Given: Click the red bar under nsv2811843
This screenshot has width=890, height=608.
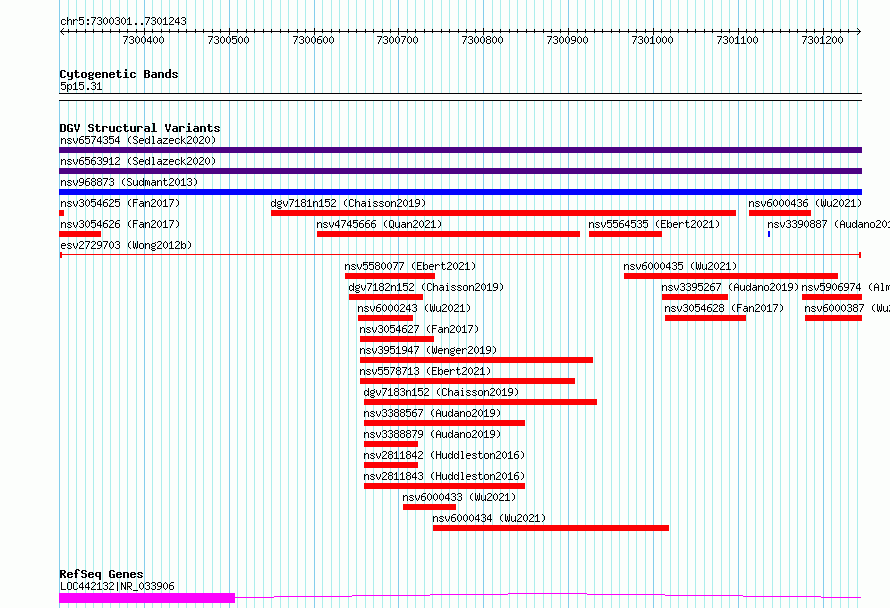Looking at the screenshot, I should point(444,486).
